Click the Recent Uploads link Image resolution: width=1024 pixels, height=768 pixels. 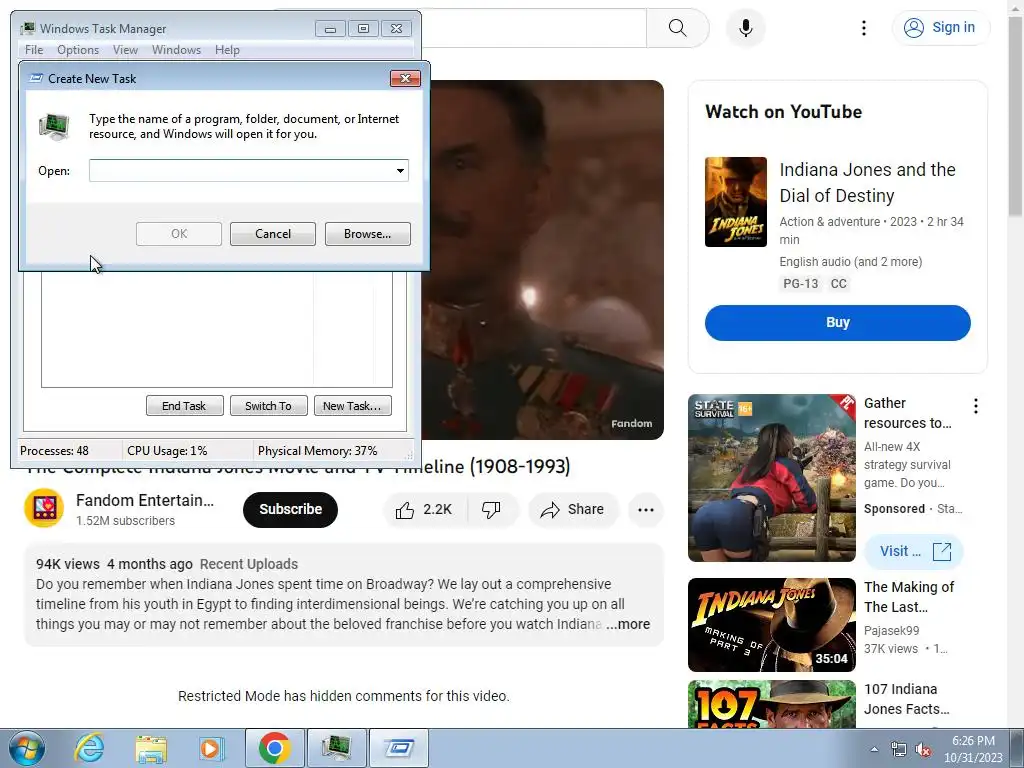(249, 564)
